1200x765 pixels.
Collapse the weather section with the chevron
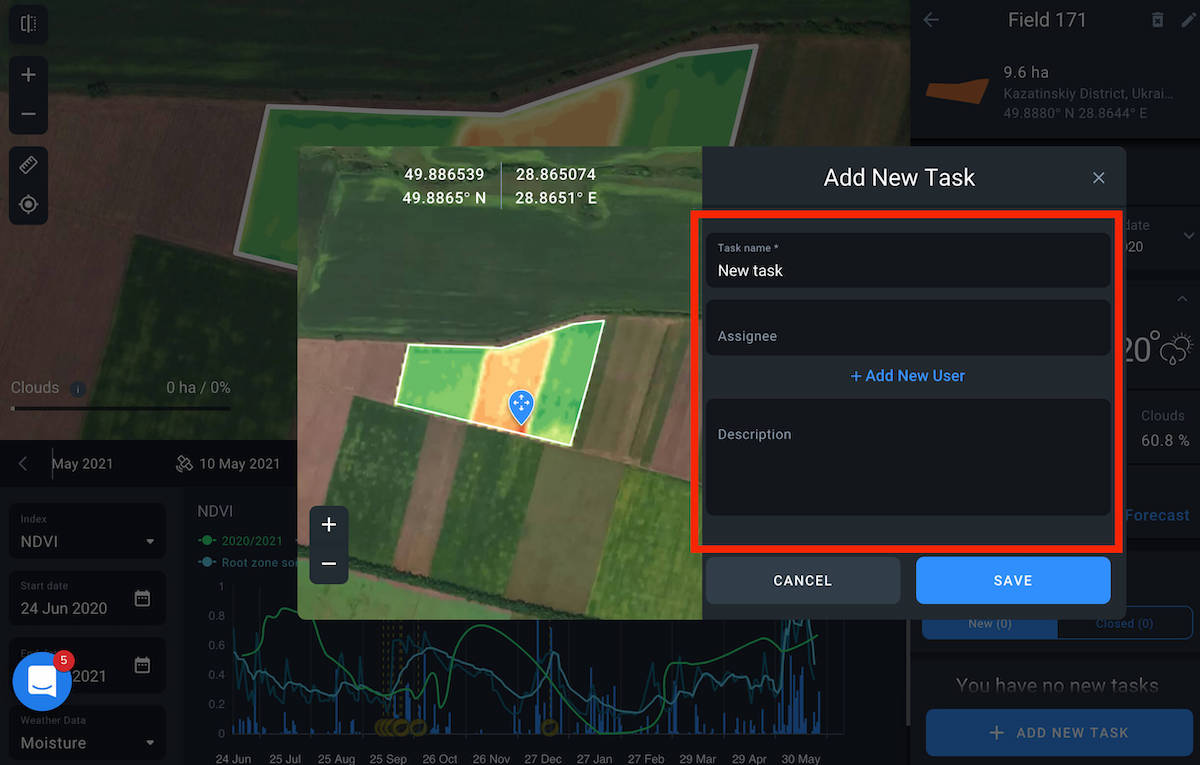point(1182,302)
